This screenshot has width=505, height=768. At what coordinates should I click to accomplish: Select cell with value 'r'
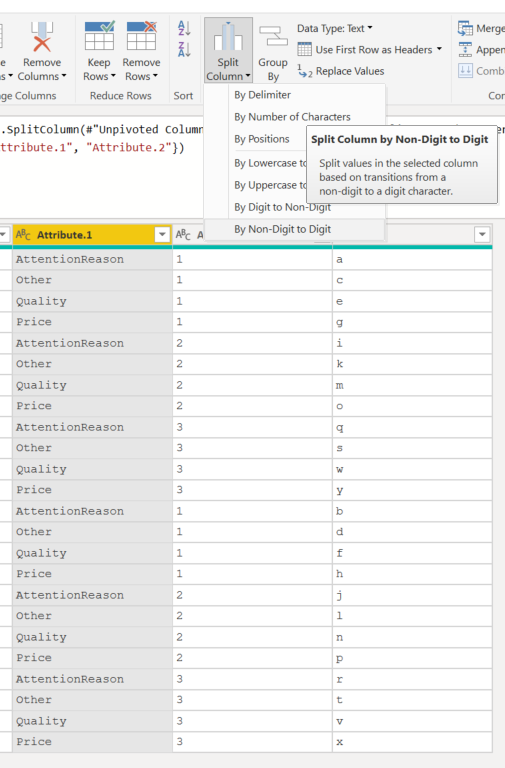point(412,679)
